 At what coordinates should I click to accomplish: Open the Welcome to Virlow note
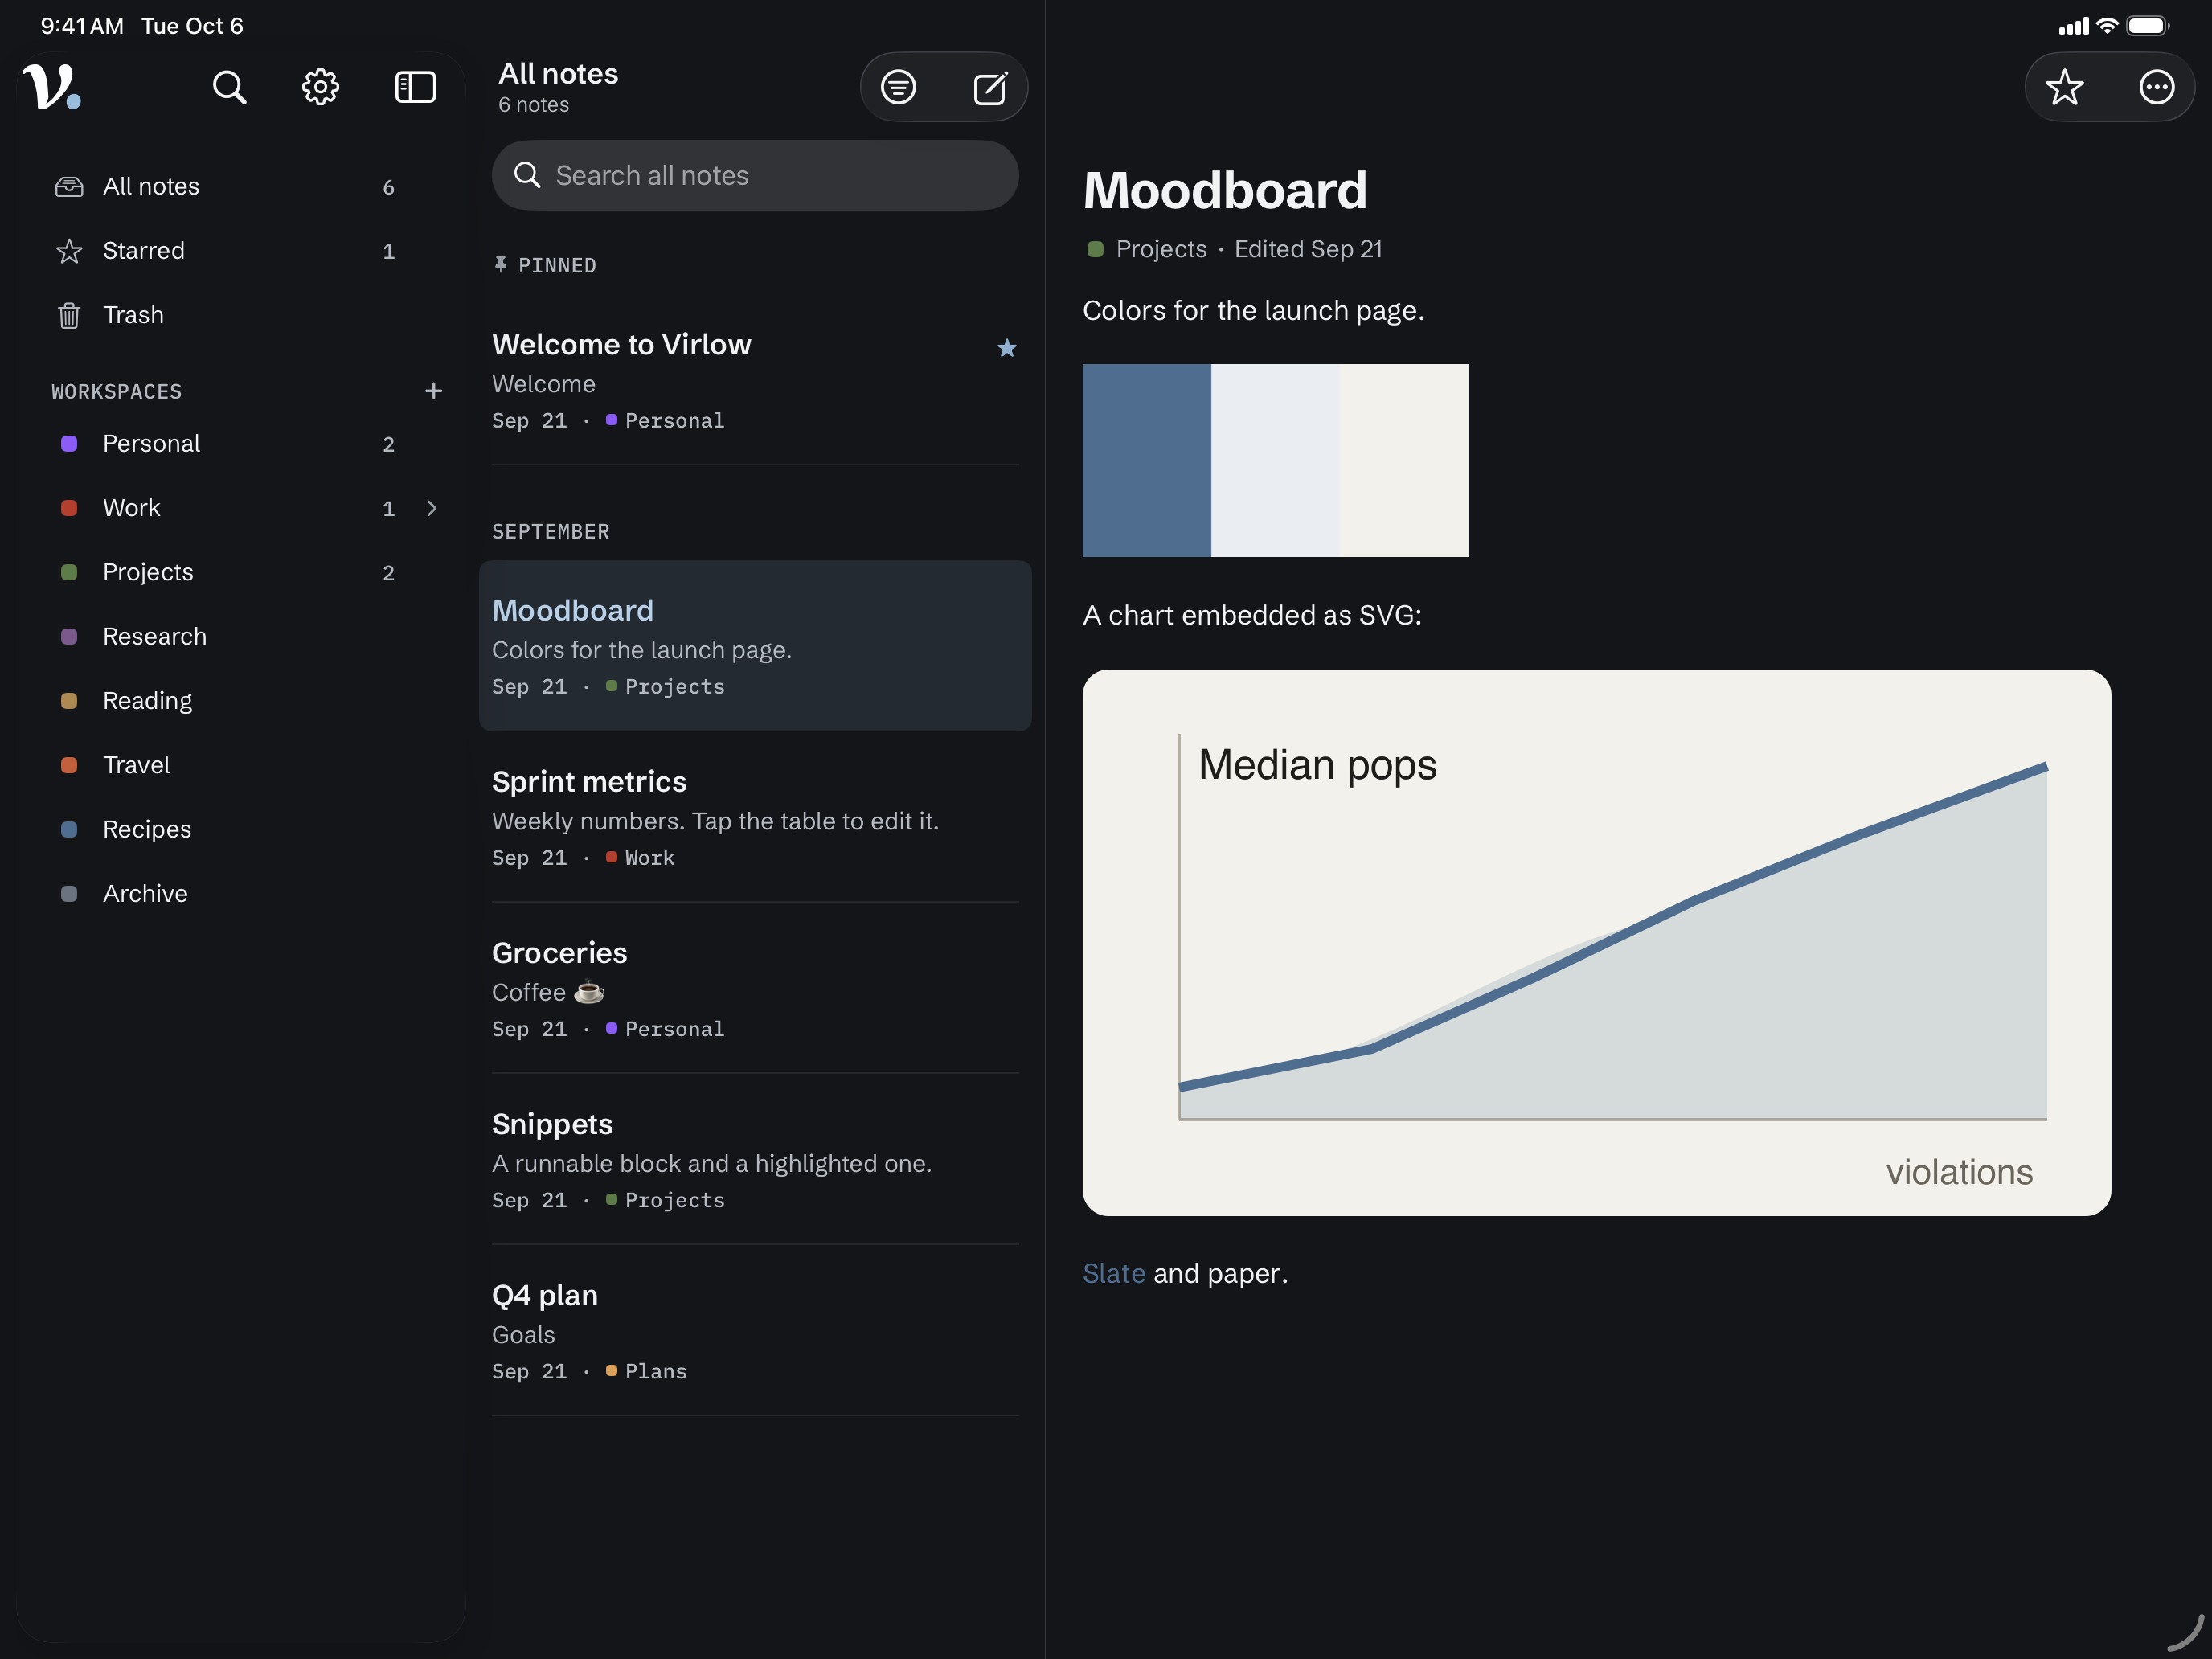click(x=755, y=380)
